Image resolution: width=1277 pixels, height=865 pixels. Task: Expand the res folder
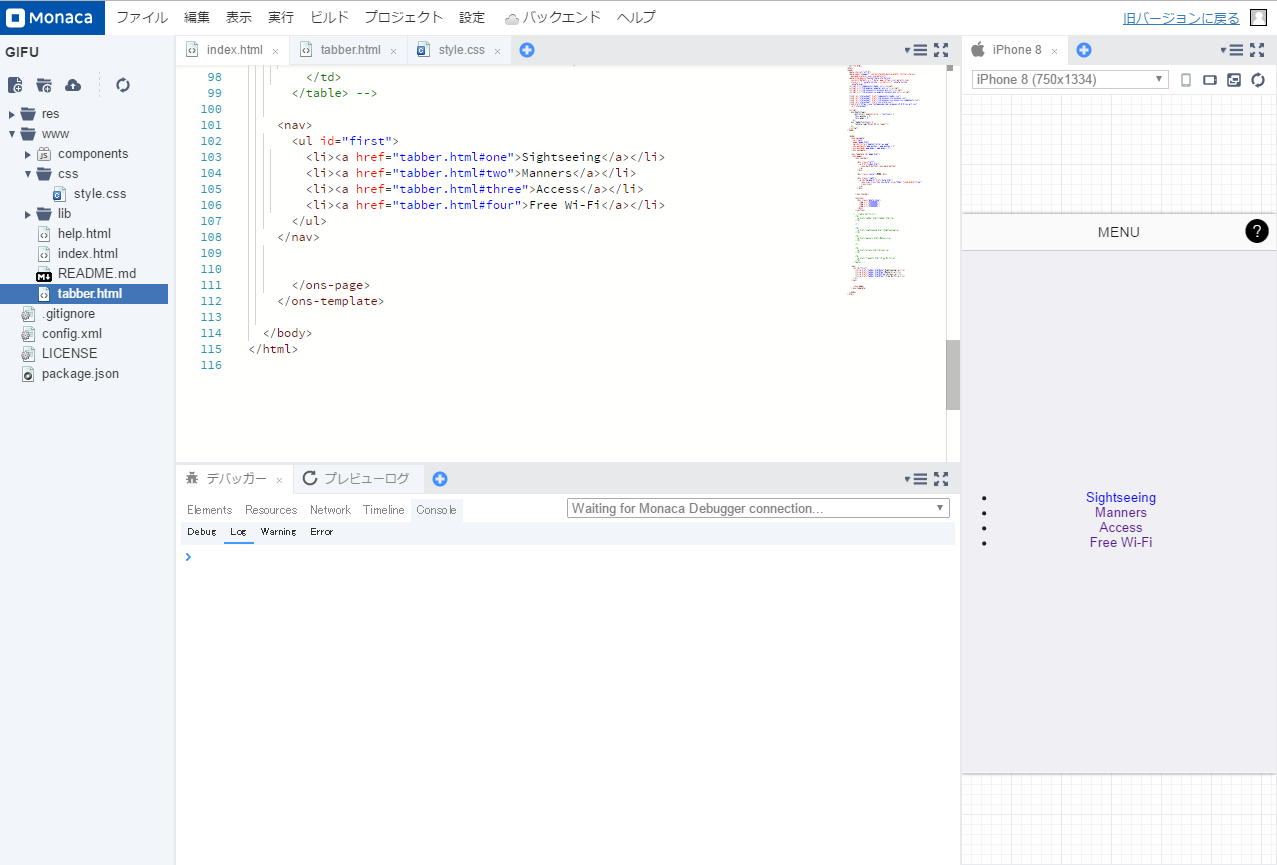(x=12, y=114)
